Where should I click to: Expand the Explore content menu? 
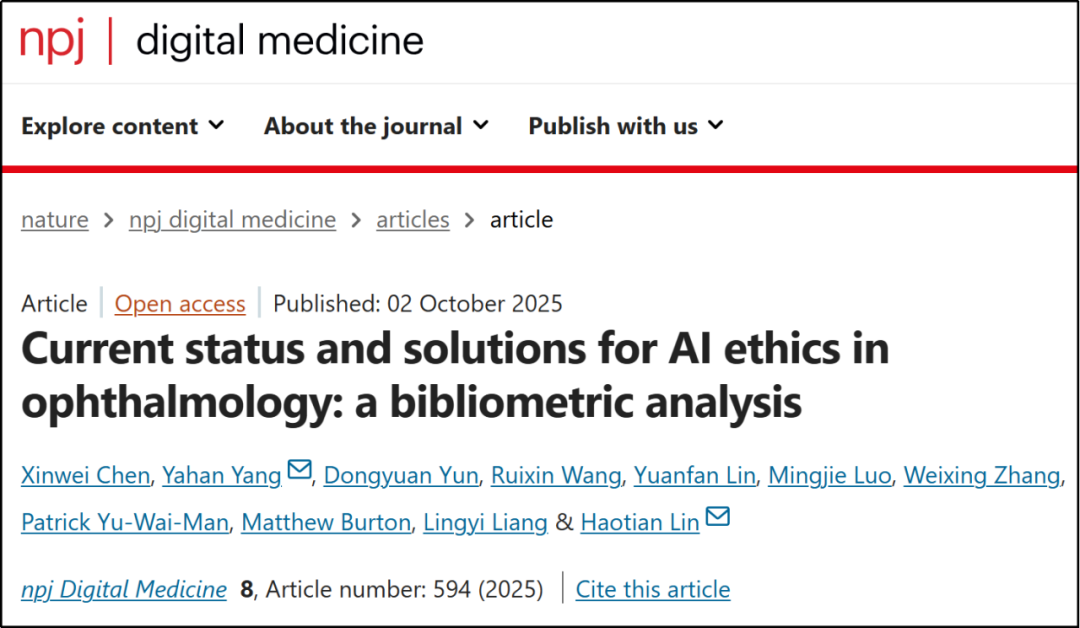point(122,126)
